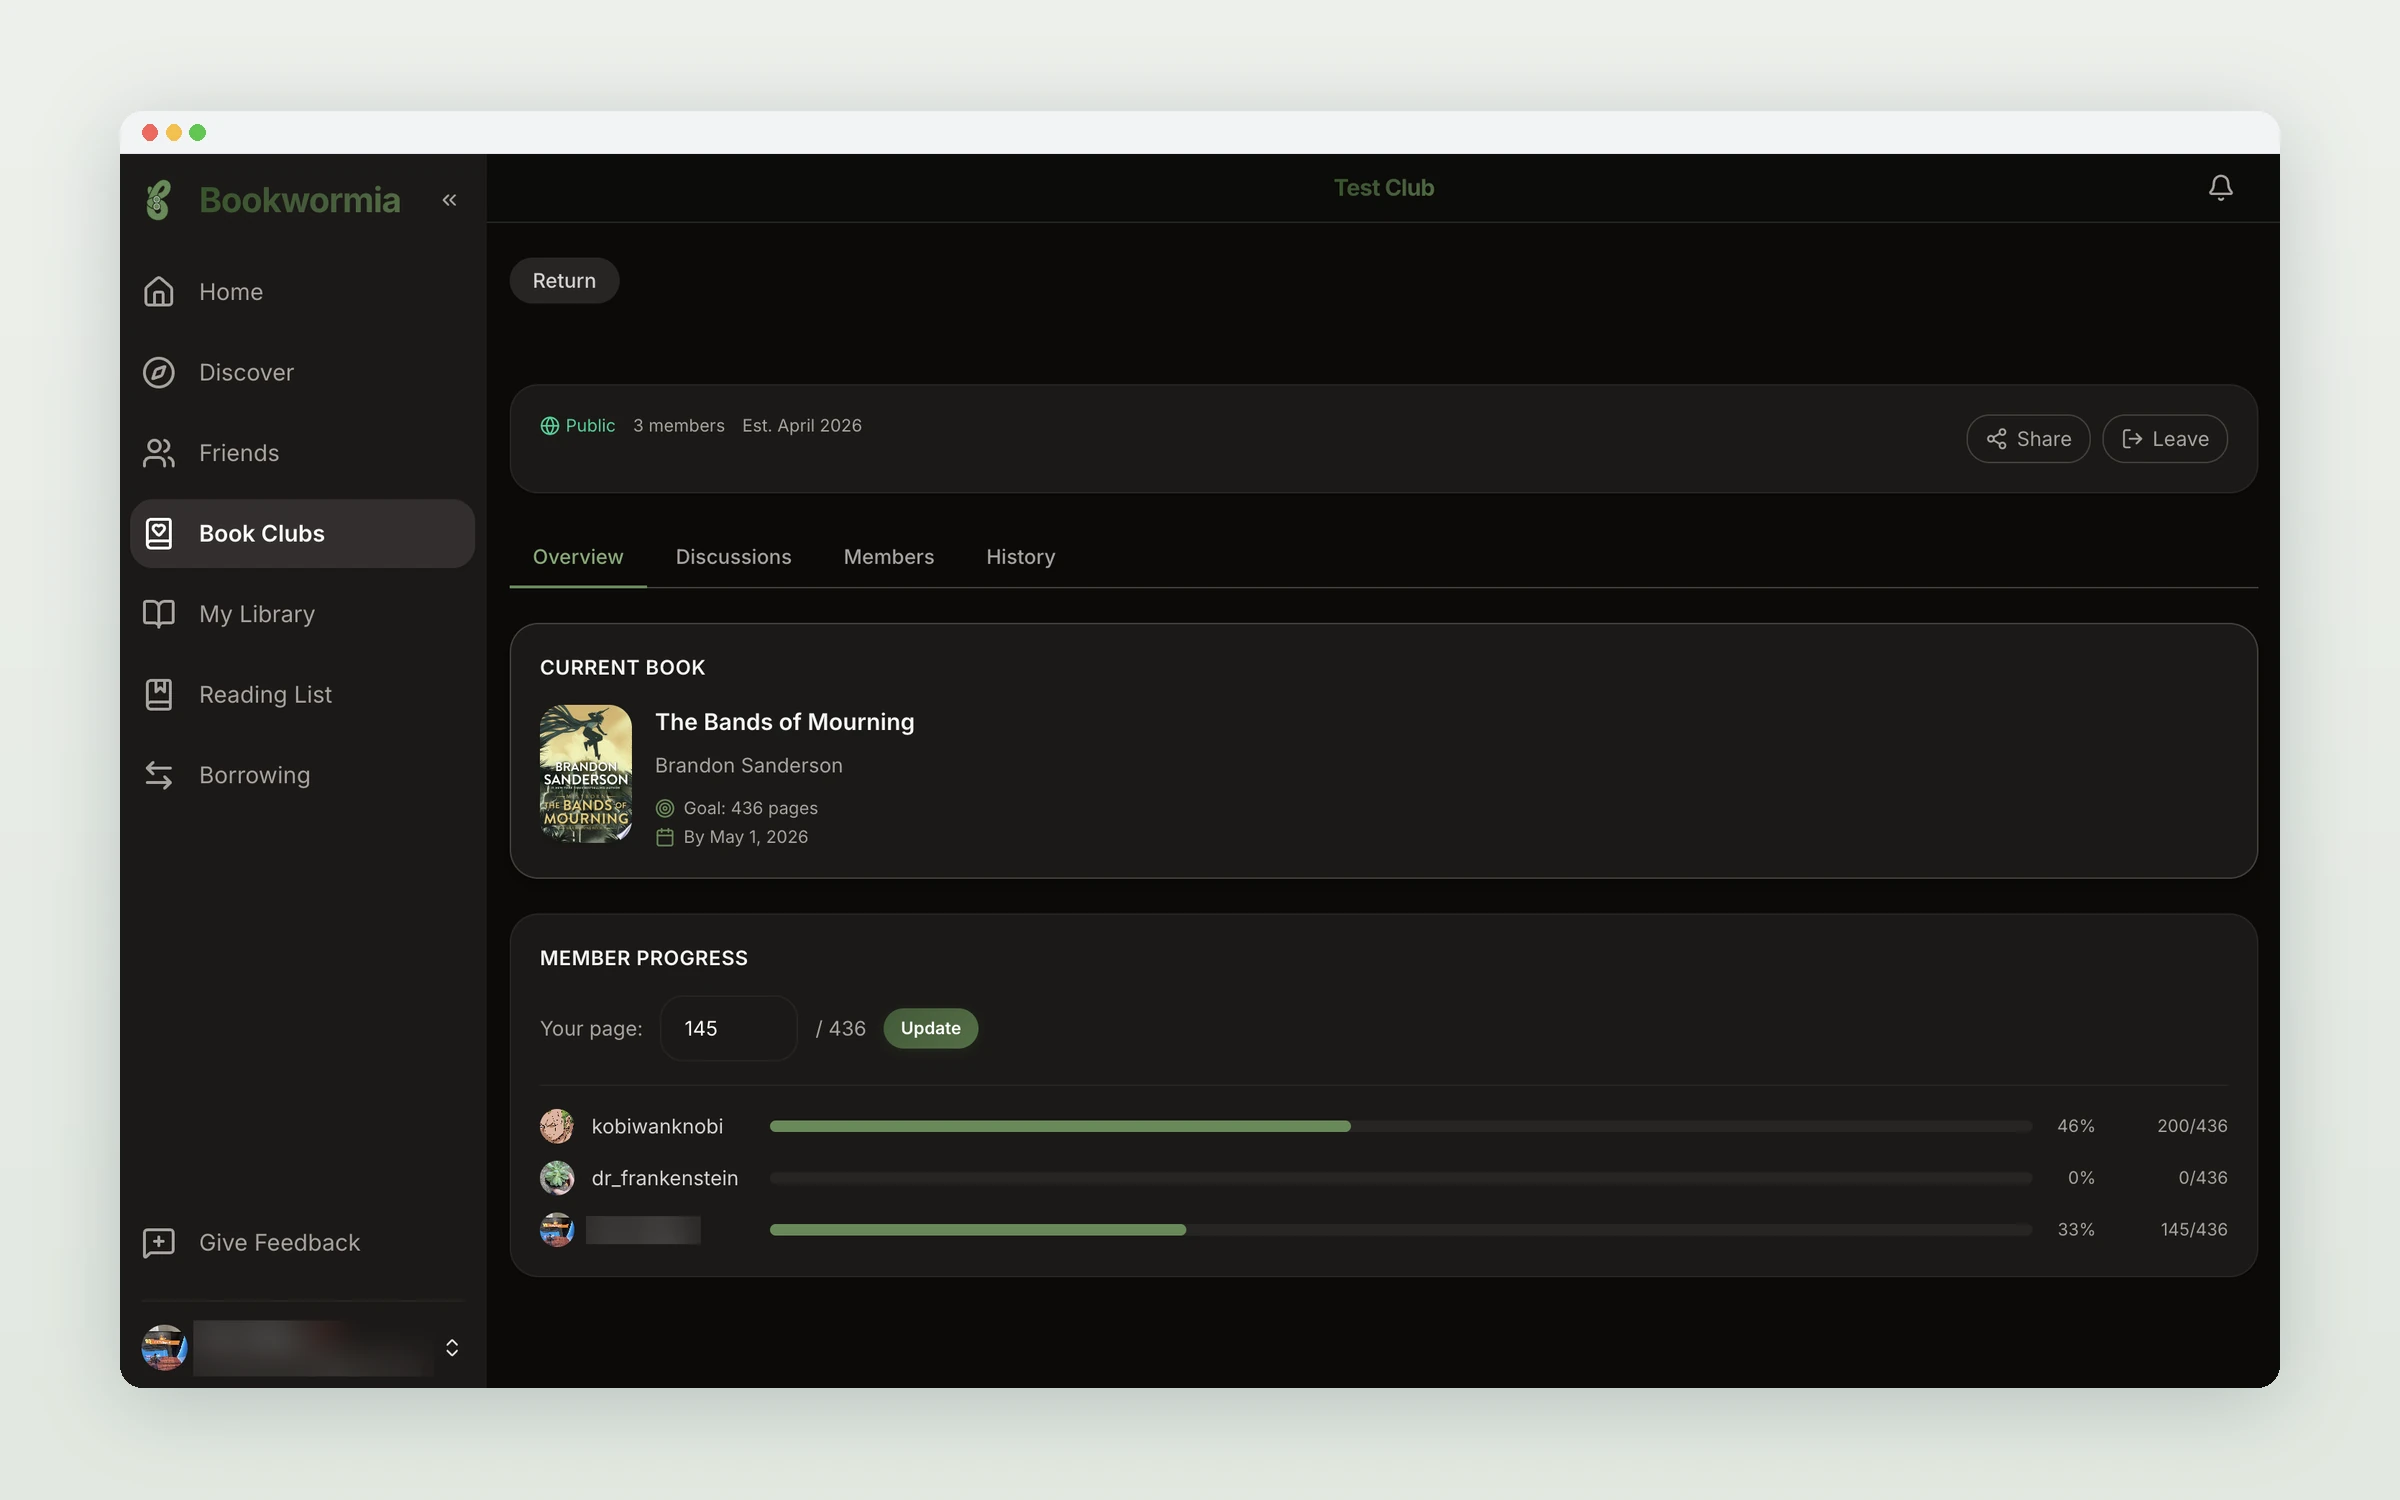Click kobiwanknobi's 46% progress bar
This screenshot has height=1500, width=2400.
point(1400,1126)
